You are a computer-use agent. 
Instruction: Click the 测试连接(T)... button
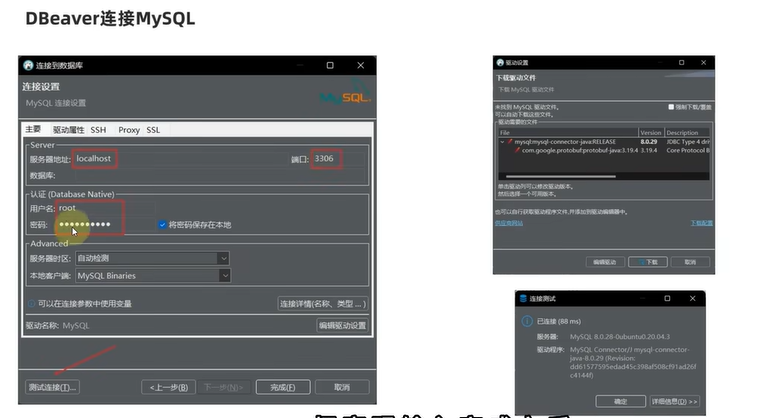(x=52, y=387)
